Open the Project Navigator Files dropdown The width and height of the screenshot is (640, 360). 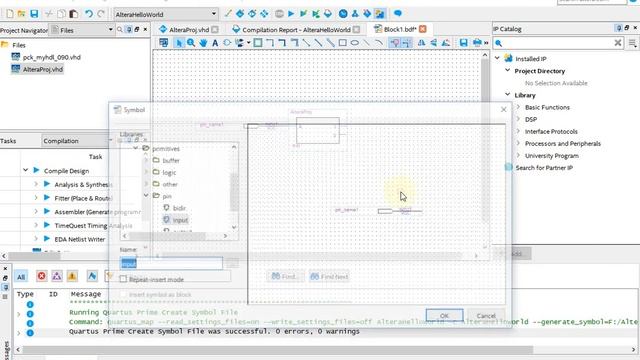pos(110,29)
